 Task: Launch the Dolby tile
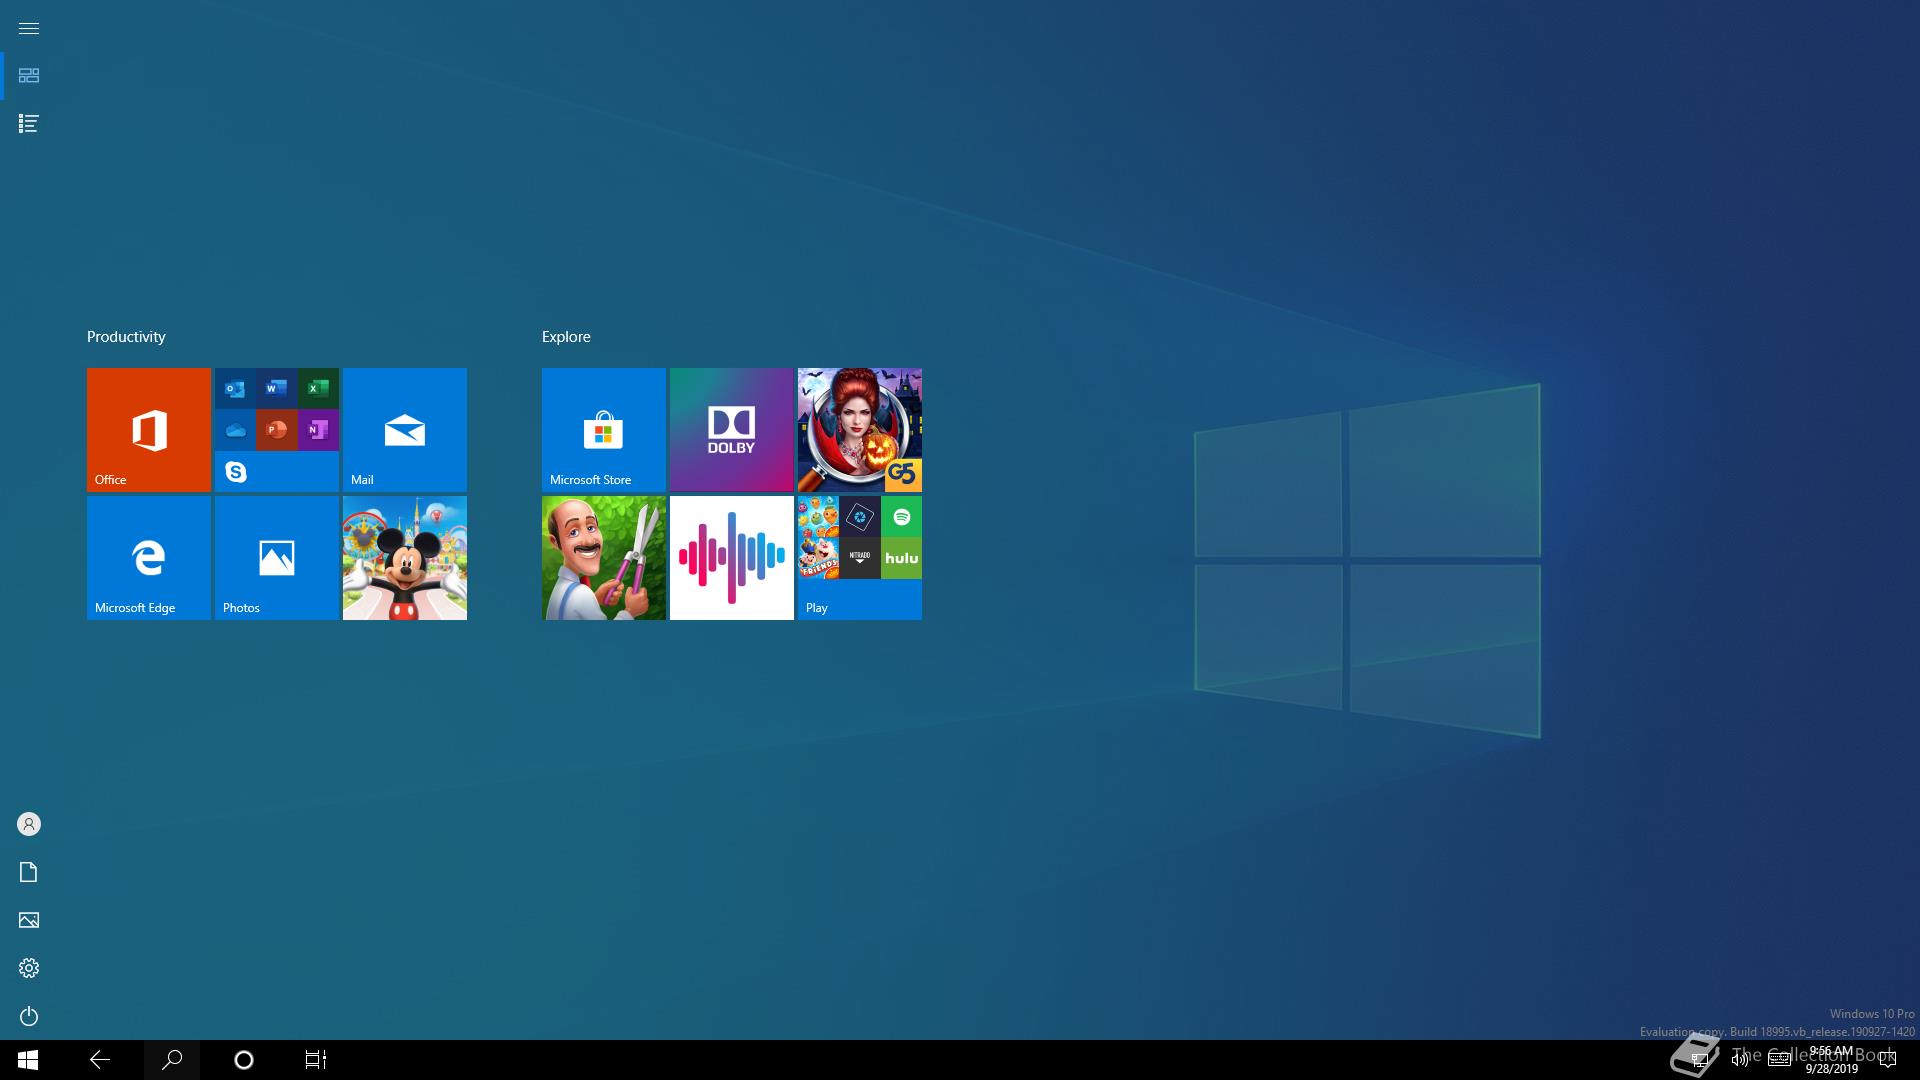[732, 430]
